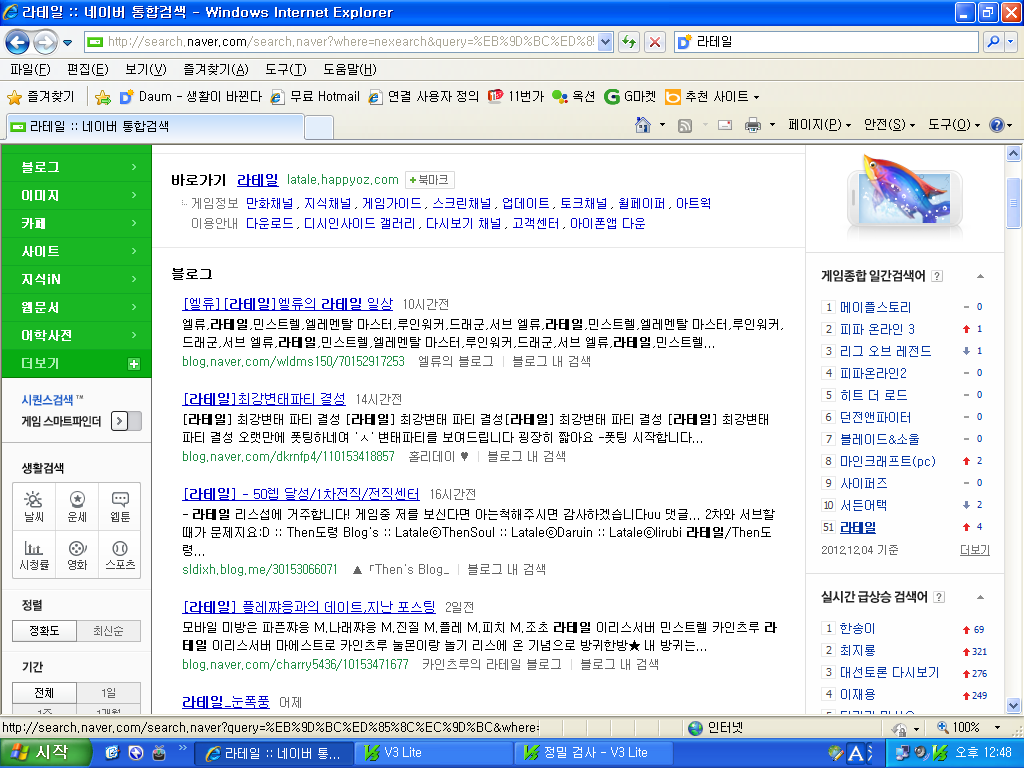This screenshot has width=1024, height=768.
Task: Expand the 안전(S) command bar menu
Action: [889, 125]
